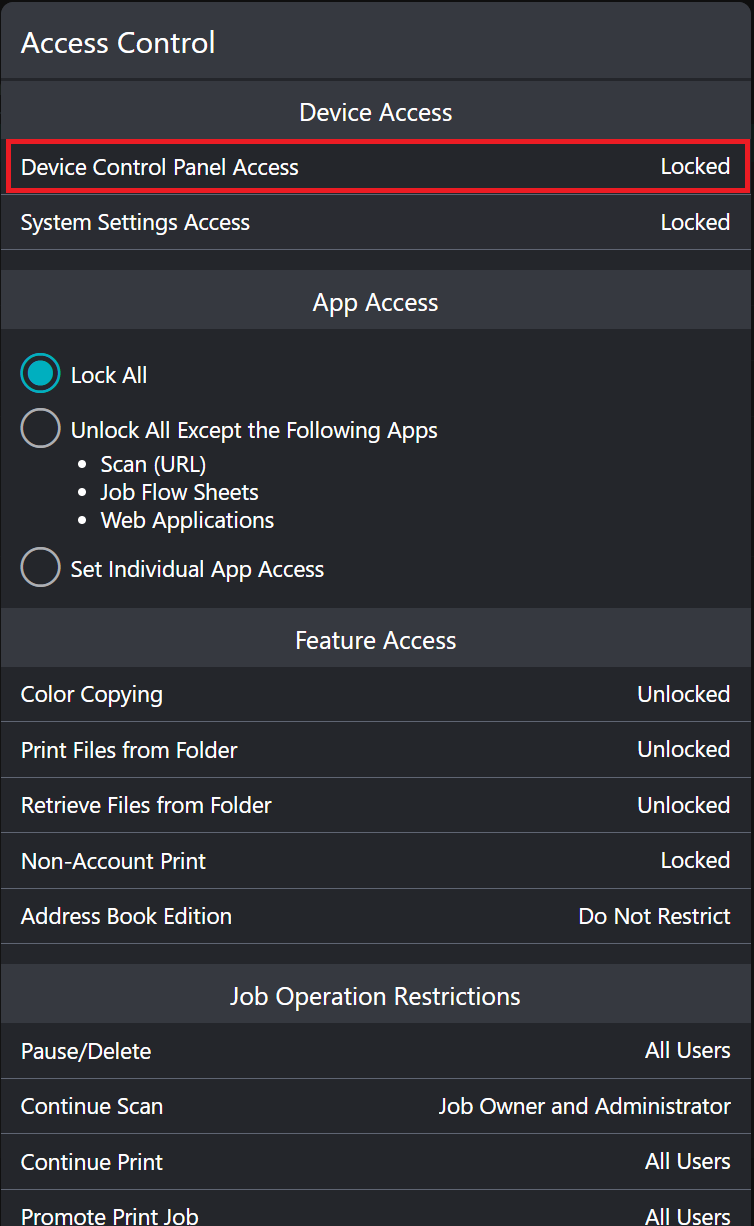This screenshot has height=1226, width=754.
Task: Click the Feature Access section header
Action: tap(376, 640)
